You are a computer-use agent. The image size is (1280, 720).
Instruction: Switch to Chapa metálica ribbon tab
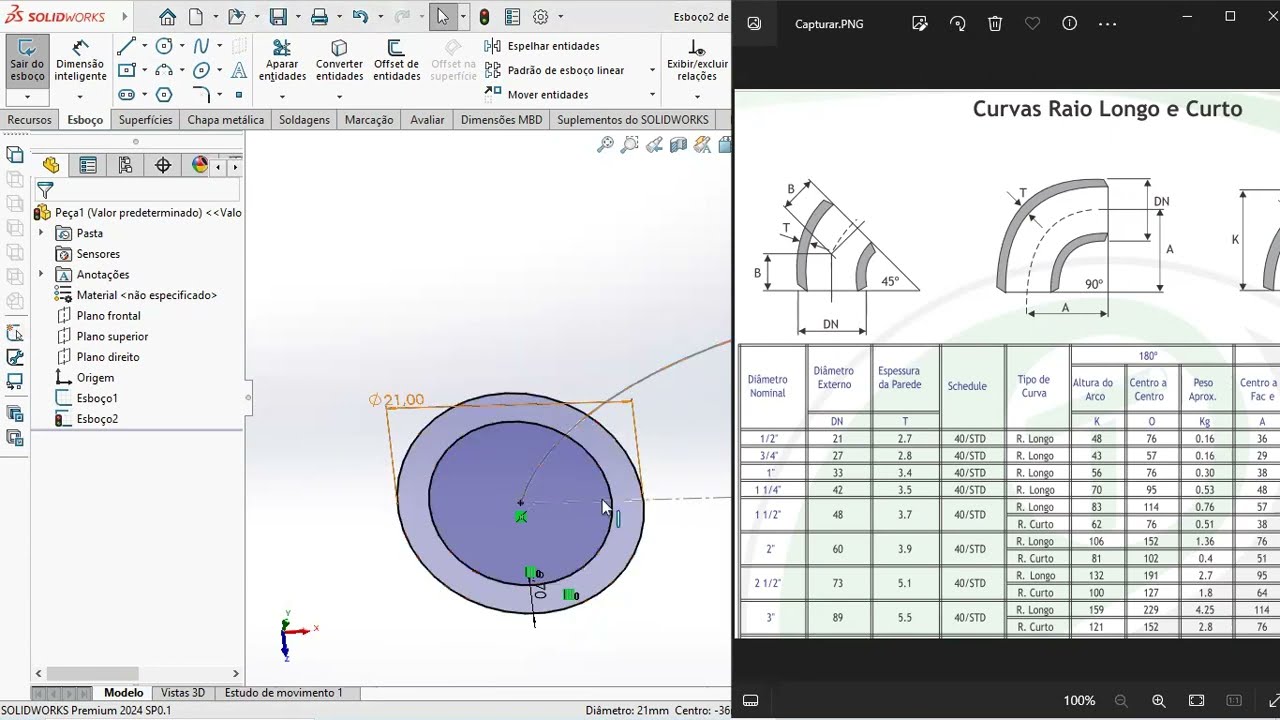click(226, 120)
